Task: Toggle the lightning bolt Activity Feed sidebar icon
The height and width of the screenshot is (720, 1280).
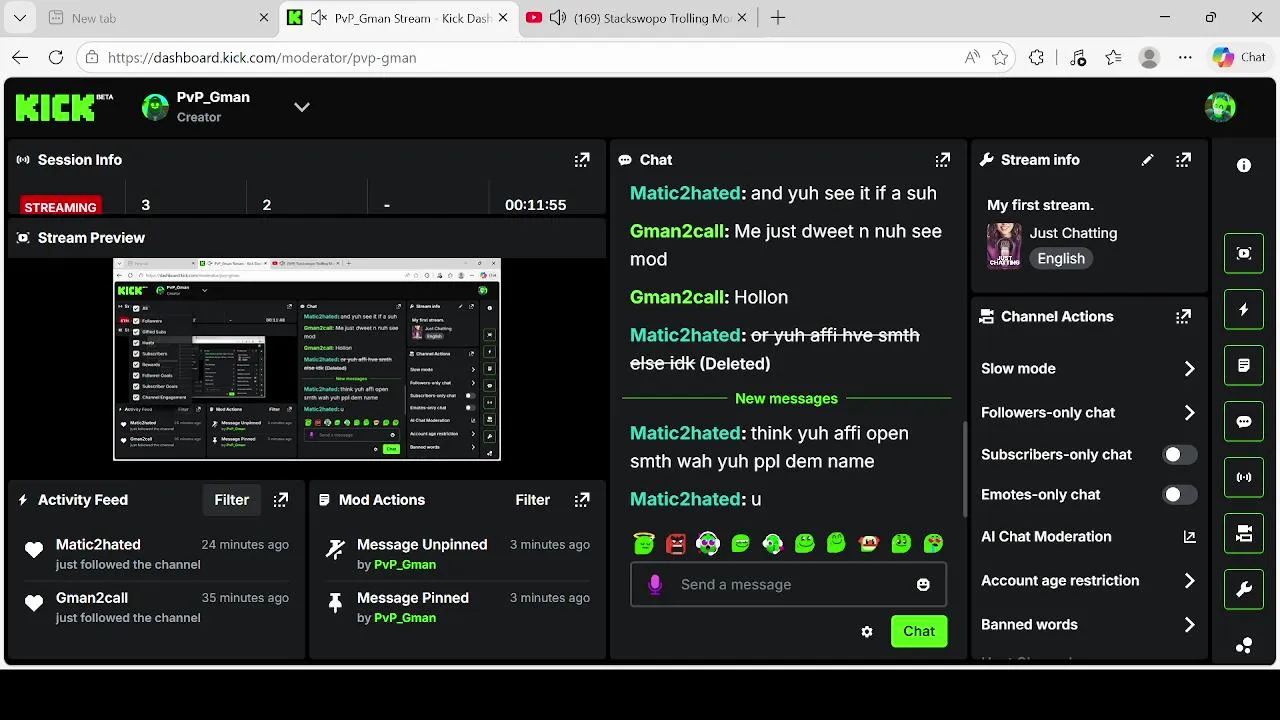Action: pyautogui.click(x=1244, y=309)
